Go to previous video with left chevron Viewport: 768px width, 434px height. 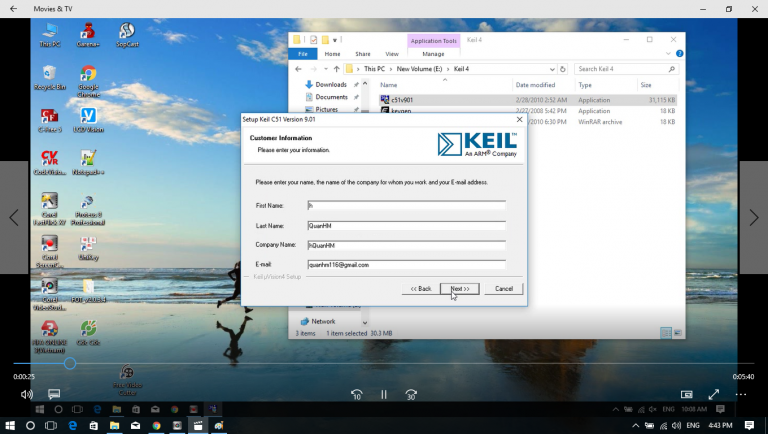14,217
